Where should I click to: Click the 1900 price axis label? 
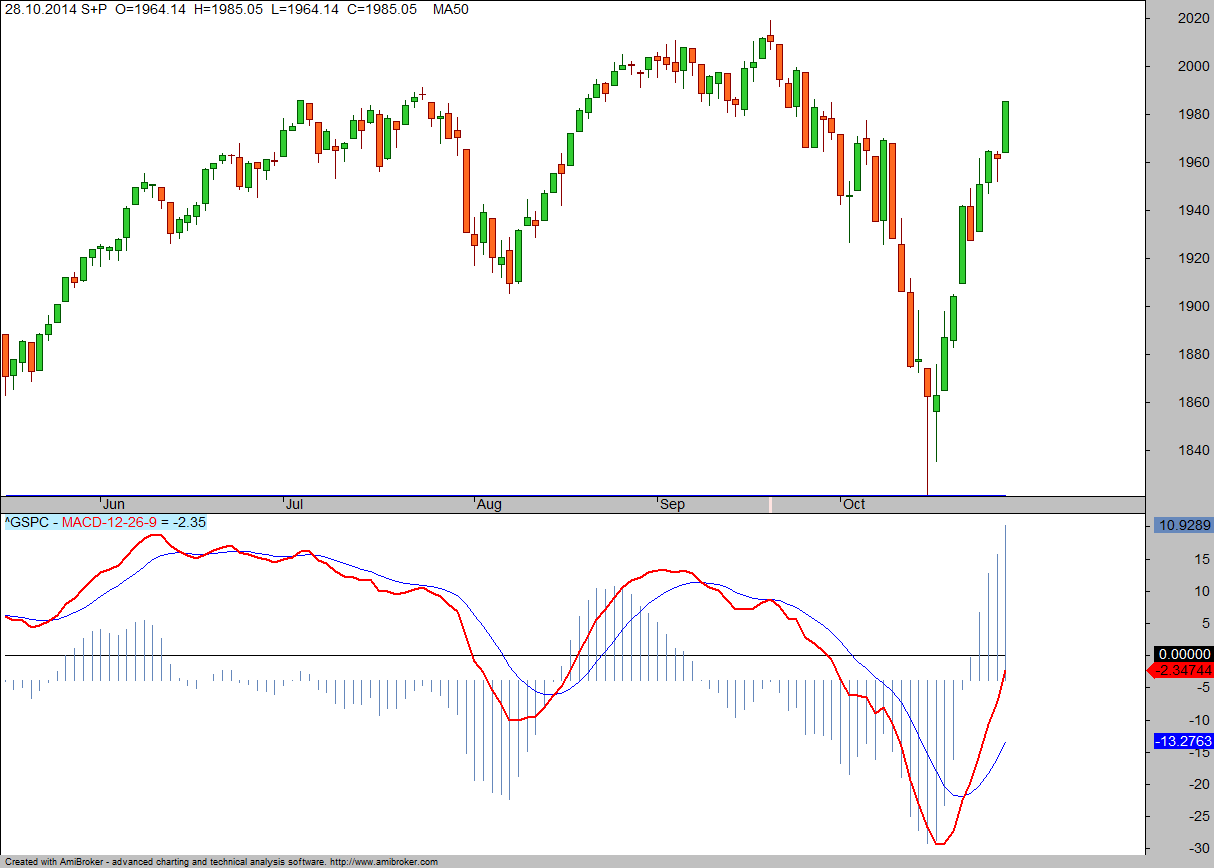pos(1195,306)
